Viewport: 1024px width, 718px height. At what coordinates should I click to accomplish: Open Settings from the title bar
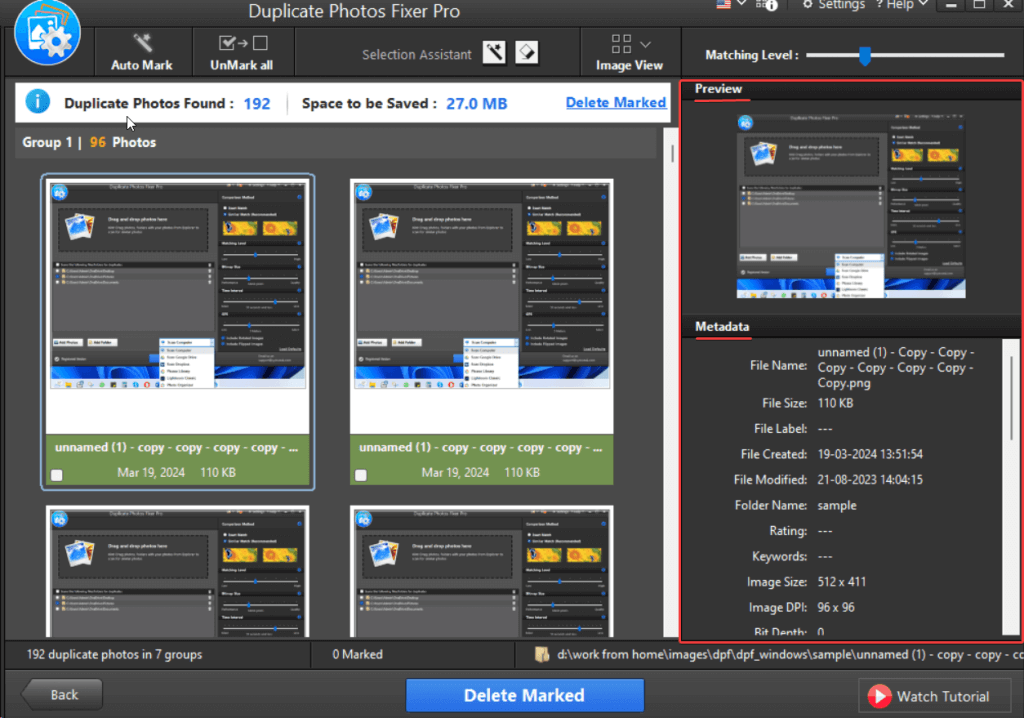pyautogui.click(x=833, y=5)
